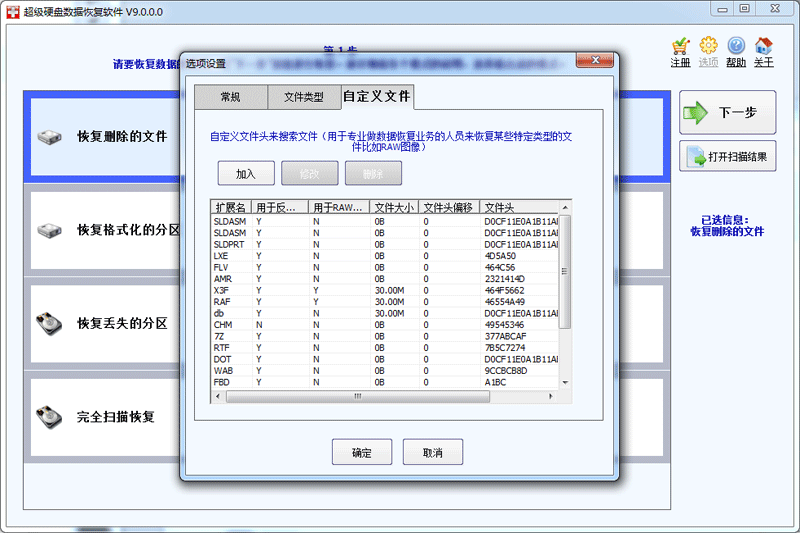Click the 帮助 question mark icon
The image size is (800, 533).
click(x=736, y=47)
